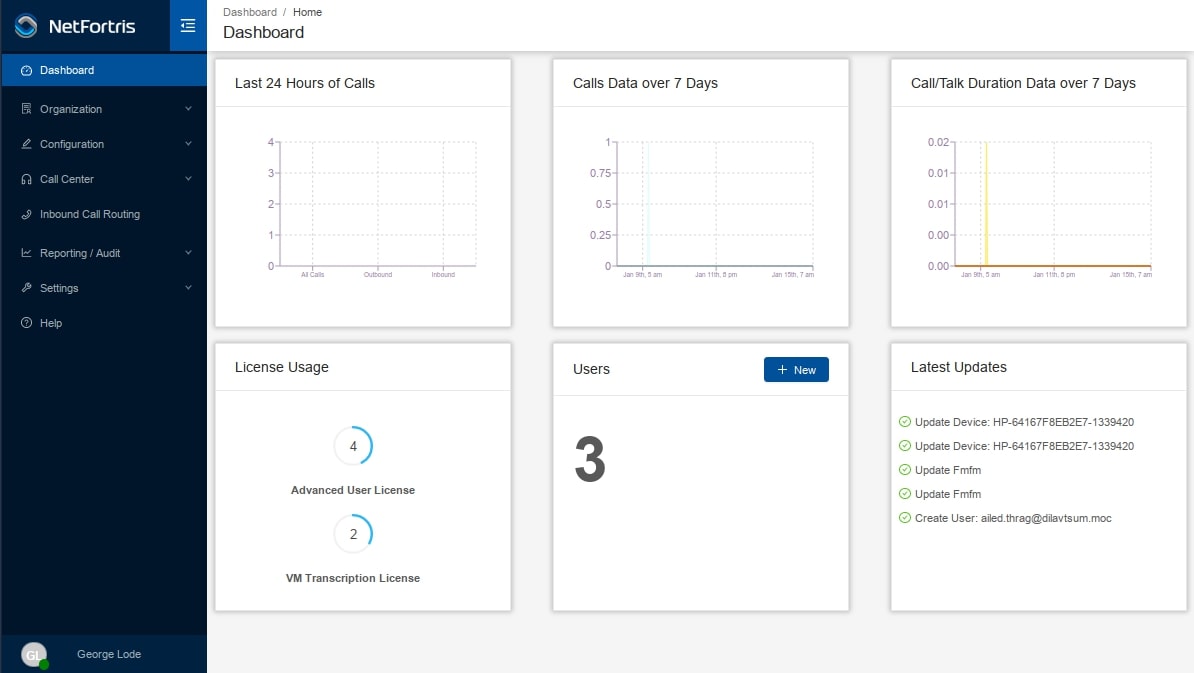Open the Call Center menu item
Screen dimensions: 1194x673
click(104, 179)
